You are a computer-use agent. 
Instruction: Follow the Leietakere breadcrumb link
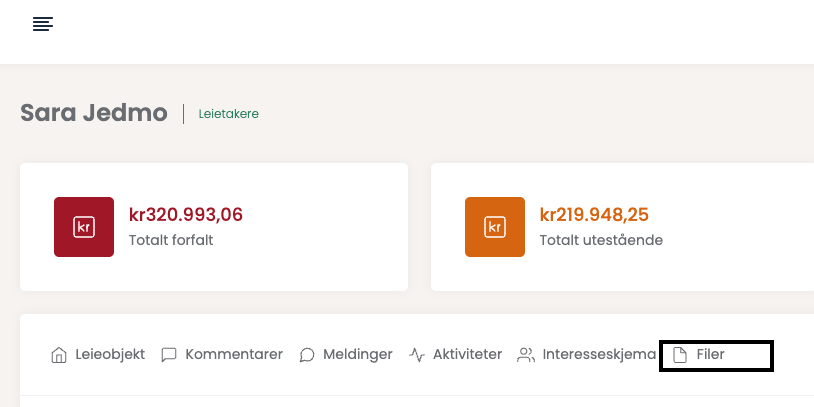click(x=229, y=114)
